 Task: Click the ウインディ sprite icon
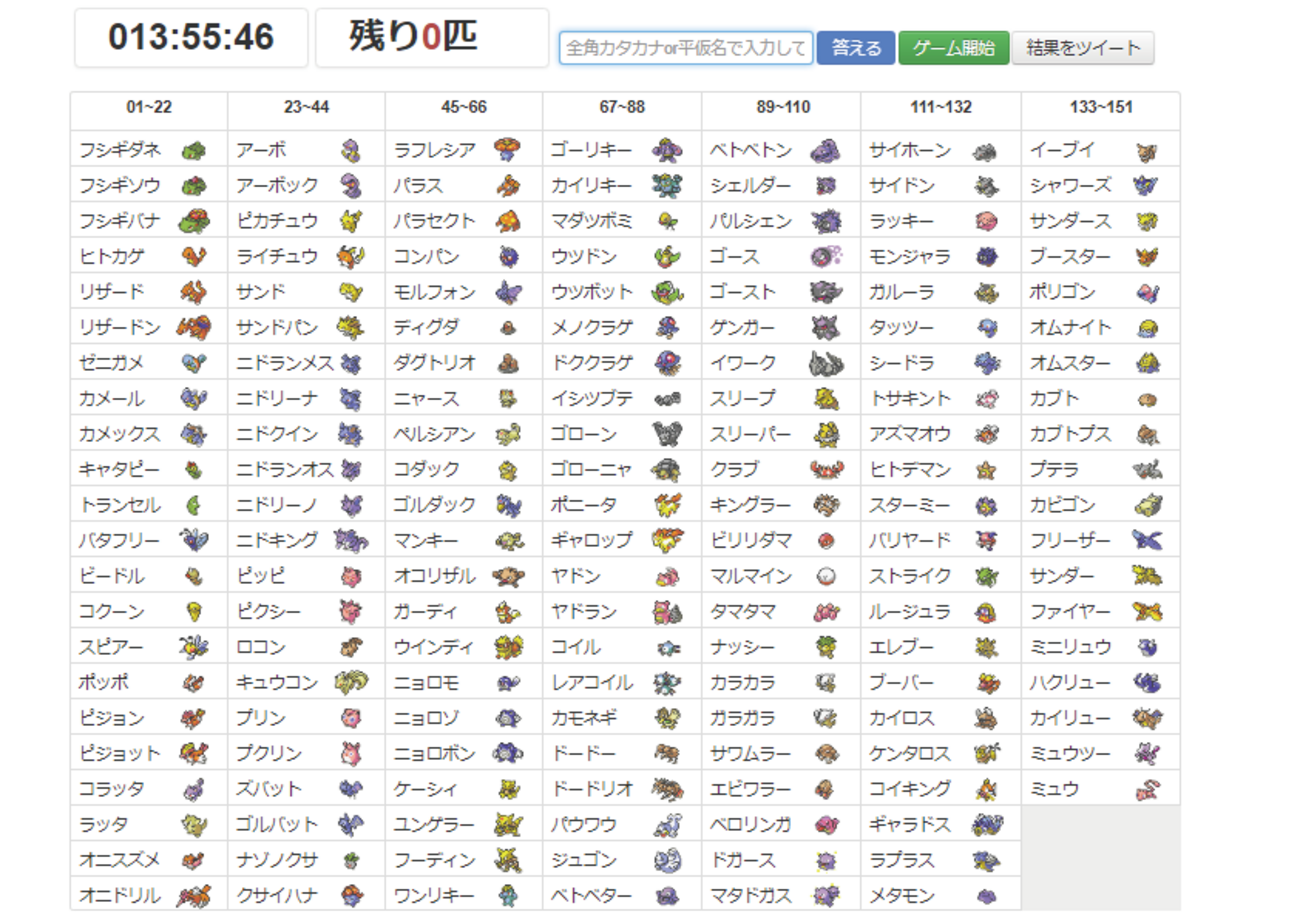click(x=510, y=646)
